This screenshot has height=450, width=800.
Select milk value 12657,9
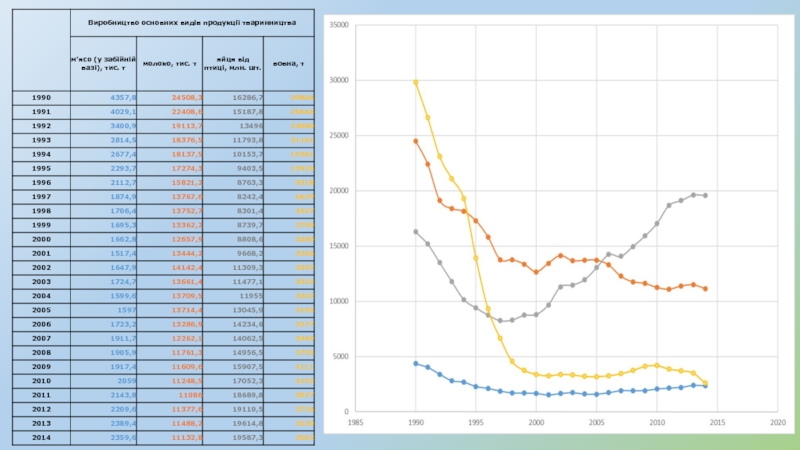(187, 239)
